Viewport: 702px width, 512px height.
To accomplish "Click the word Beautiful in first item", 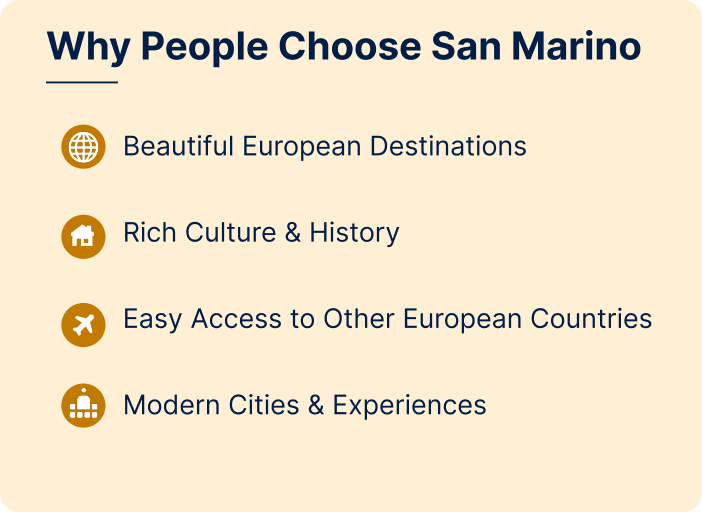I will pos(179,146).
